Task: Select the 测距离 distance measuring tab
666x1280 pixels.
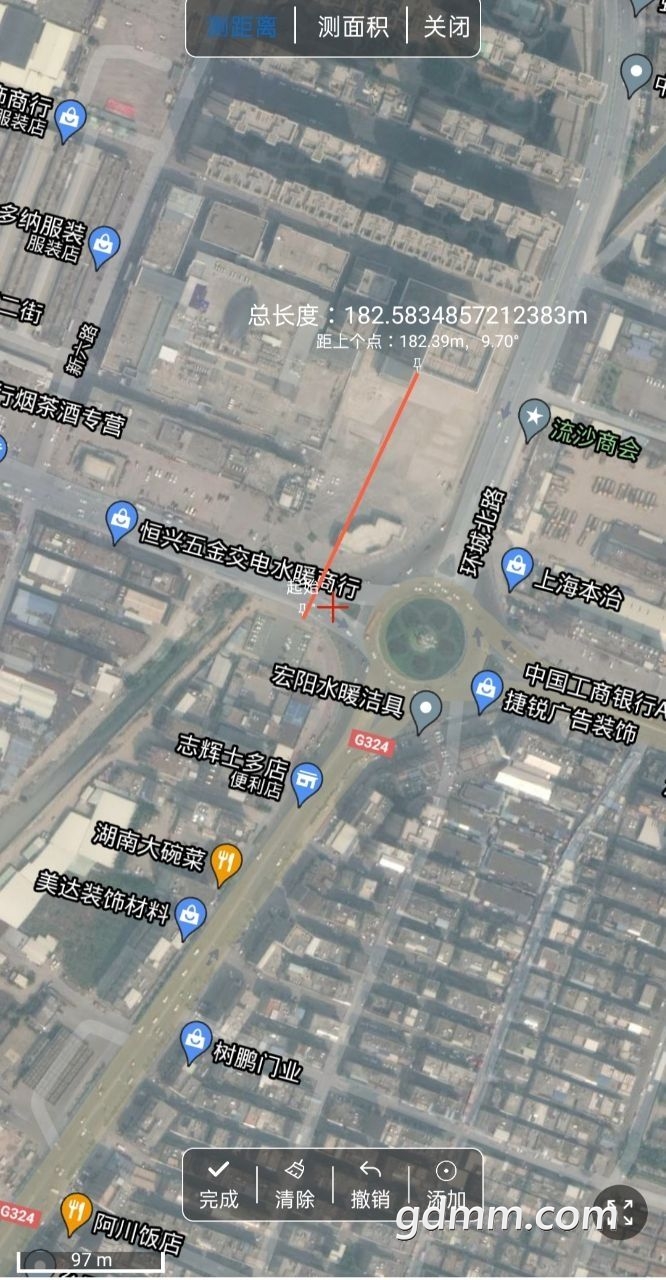Action: 243,27
